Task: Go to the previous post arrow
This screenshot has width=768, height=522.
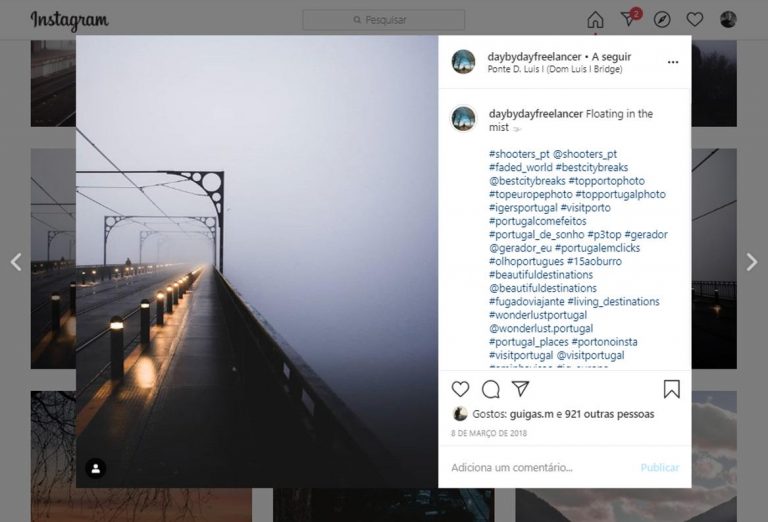Action: tap(16, 262)
